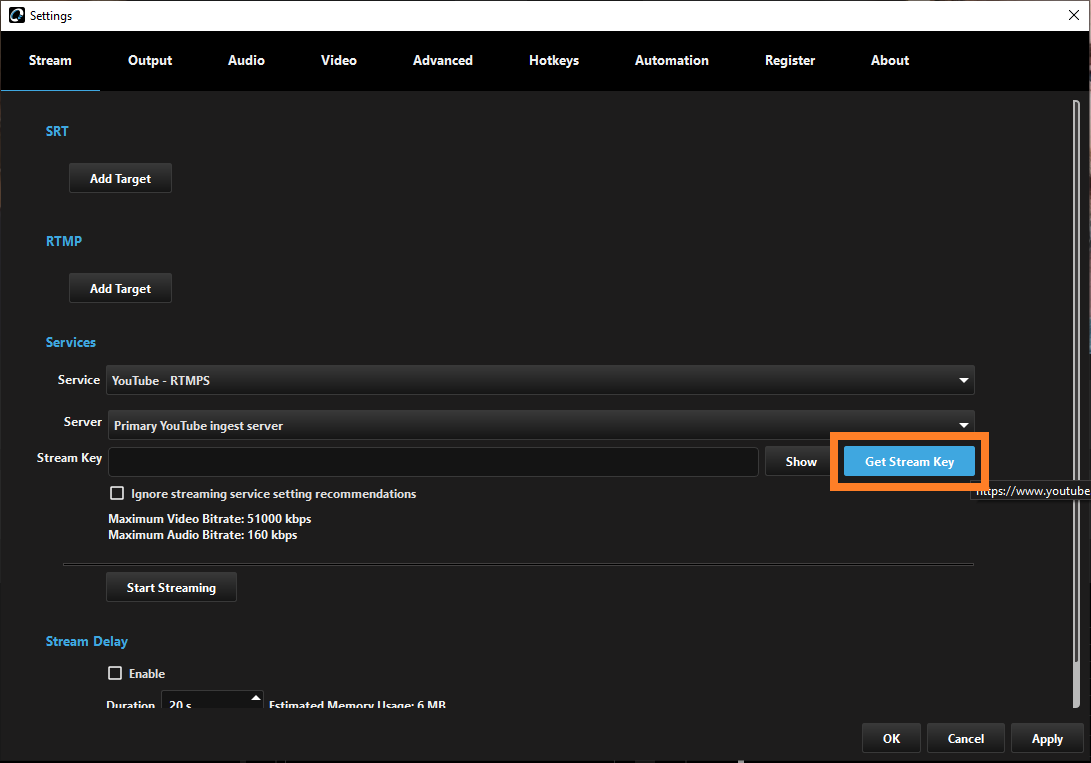Select the Hotkeys tab
This screenshot has height=763, width=1091.
(x=554, y=61)
